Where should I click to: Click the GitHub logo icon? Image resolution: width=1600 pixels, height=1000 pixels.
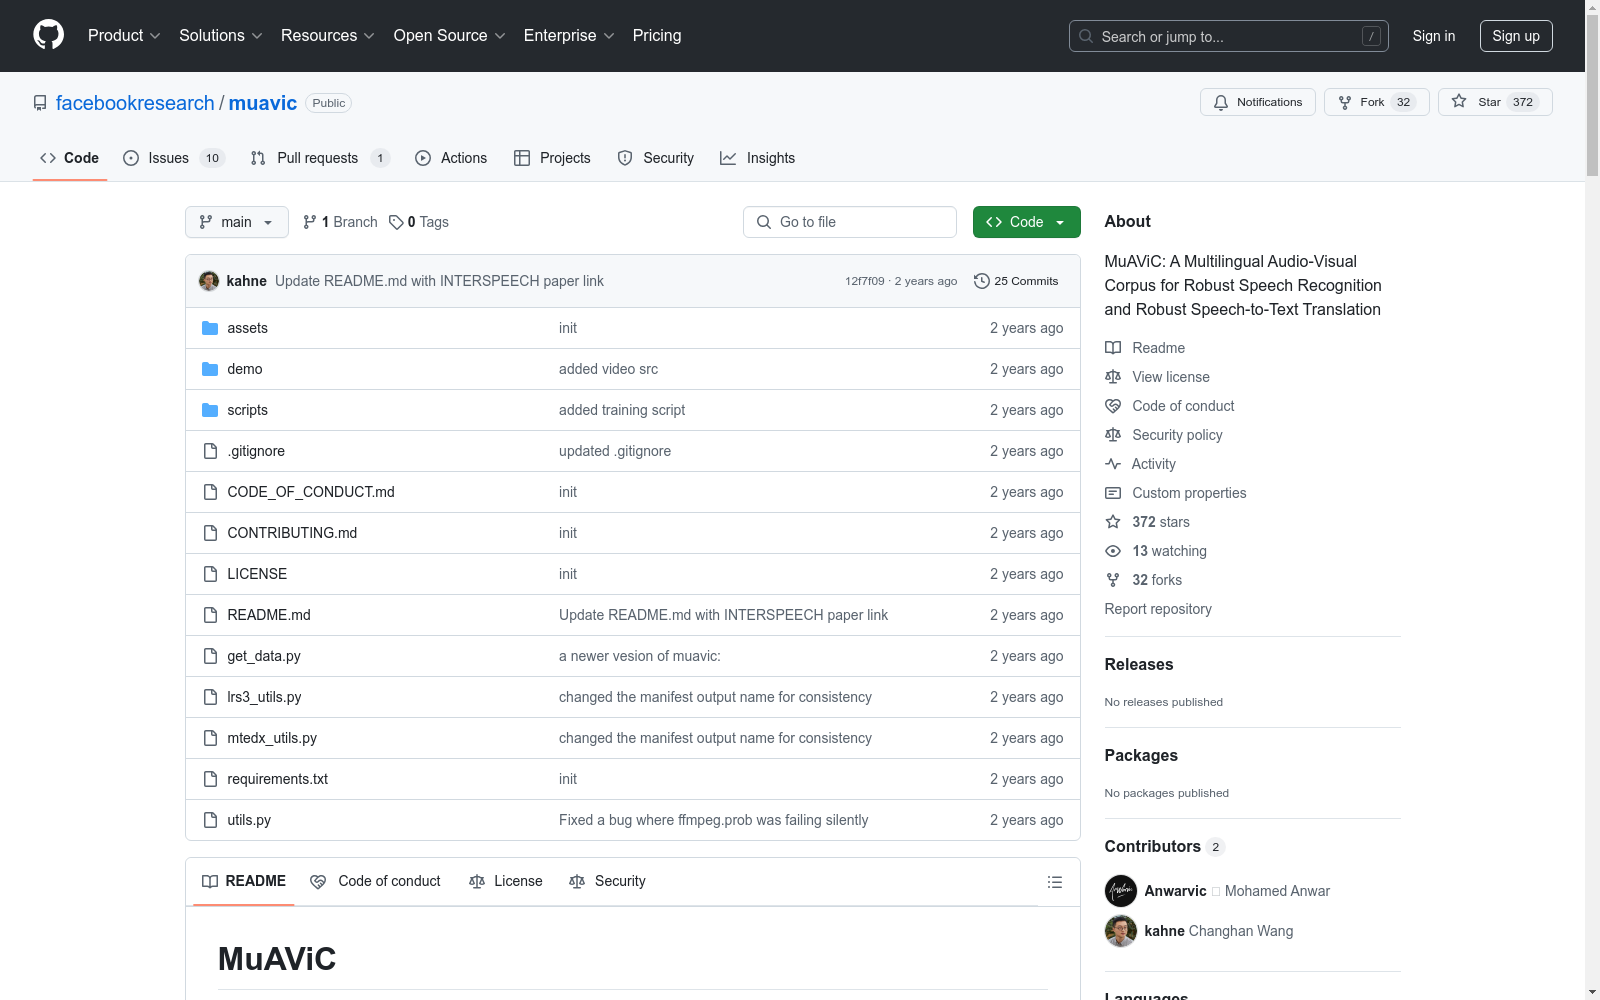click(x=48, y=35)
